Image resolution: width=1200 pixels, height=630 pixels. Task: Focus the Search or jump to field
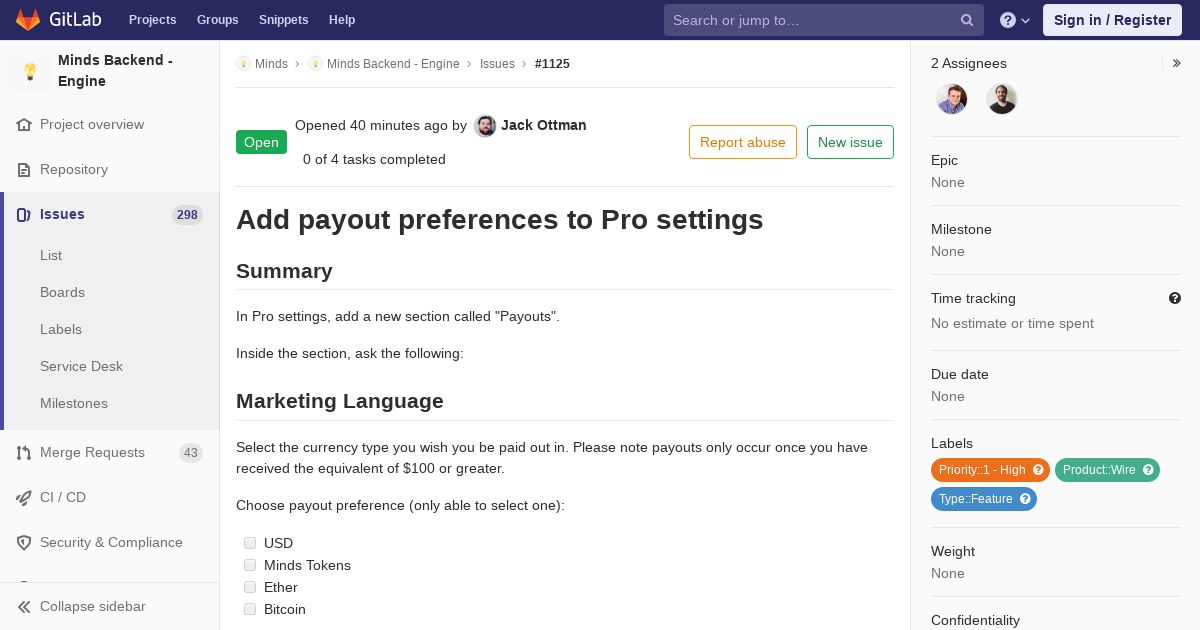812,20
